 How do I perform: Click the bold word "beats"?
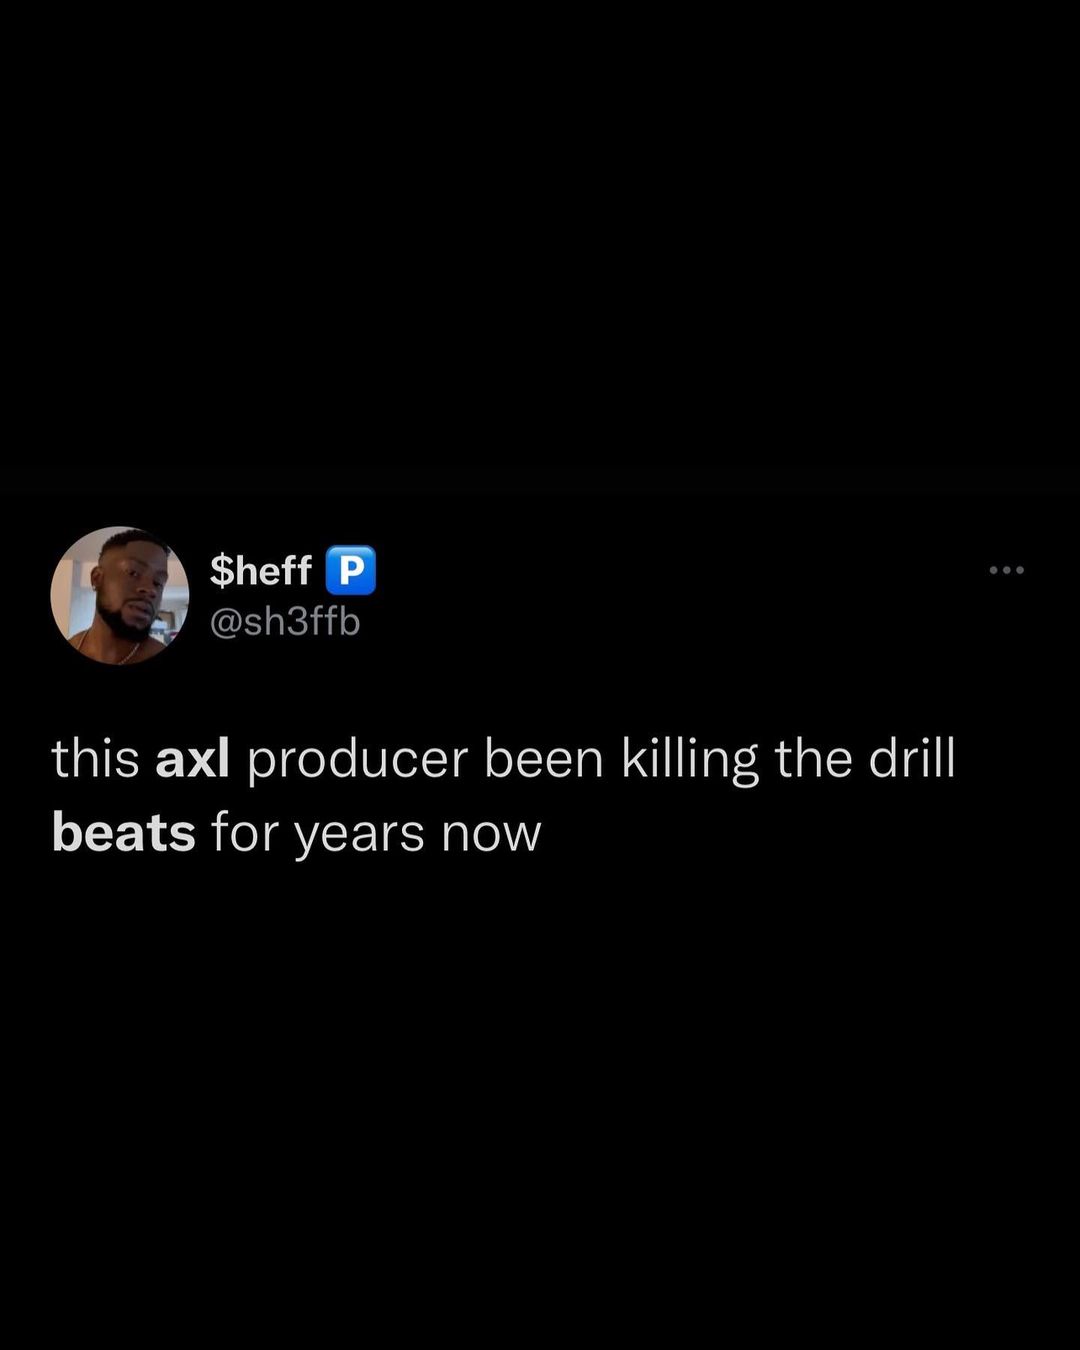pyautogui.click(x=123, y=833)
